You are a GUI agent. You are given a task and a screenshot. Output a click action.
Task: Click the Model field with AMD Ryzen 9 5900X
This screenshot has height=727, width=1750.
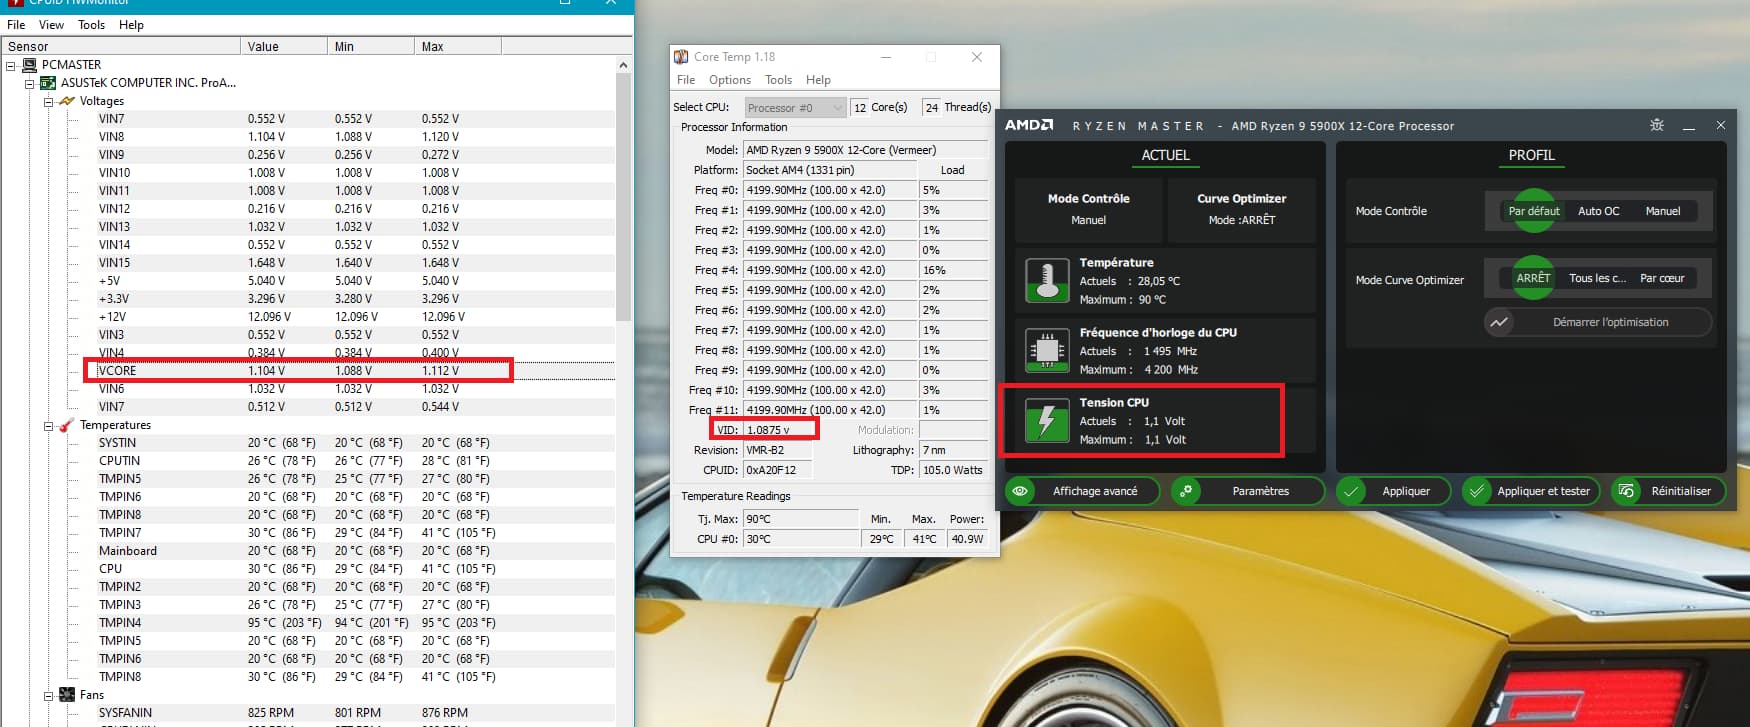(x=865, y=150)
